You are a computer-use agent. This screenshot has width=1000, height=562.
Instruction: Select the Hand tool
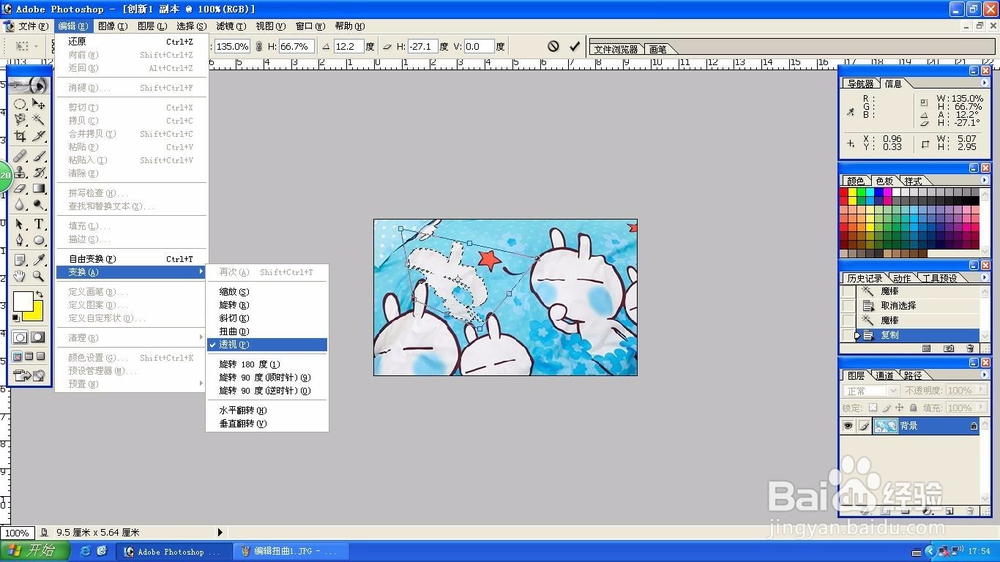pyautogui.click(x=20, y=276)
